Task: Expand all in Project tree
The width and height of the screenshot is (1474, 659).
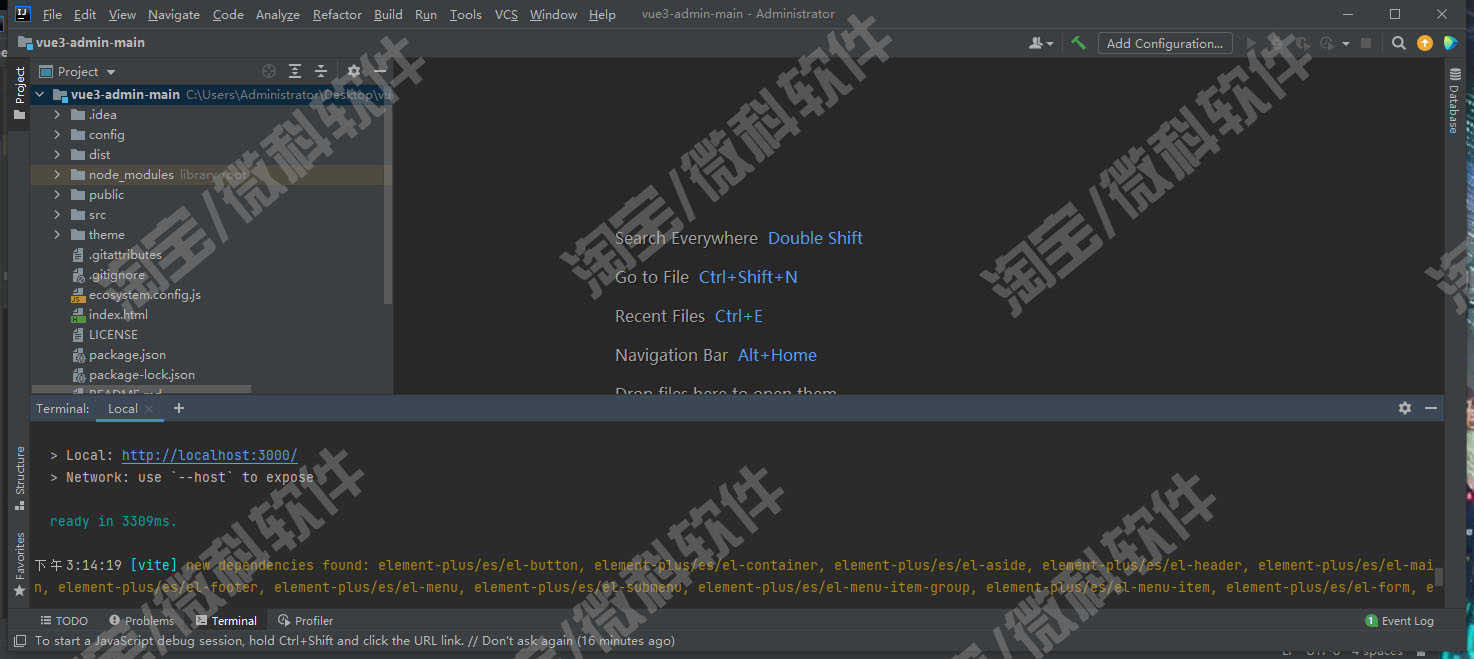Action: tap(295, 71)
